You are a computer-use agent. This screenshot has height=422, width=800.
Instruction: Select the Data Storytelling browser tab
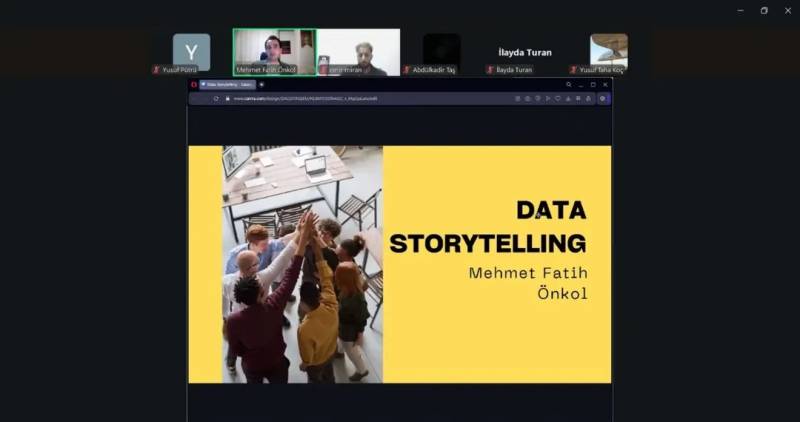pos(226,85)
